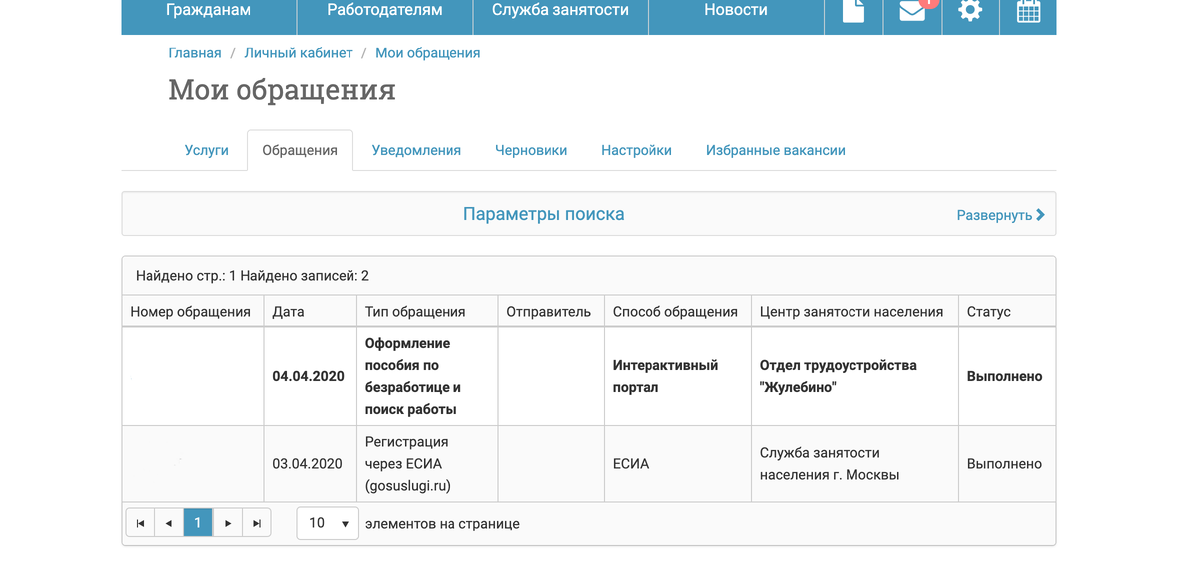Open the elements per page dropdown showing 10
Screen dimensions: 1200x577
point(327,522)
